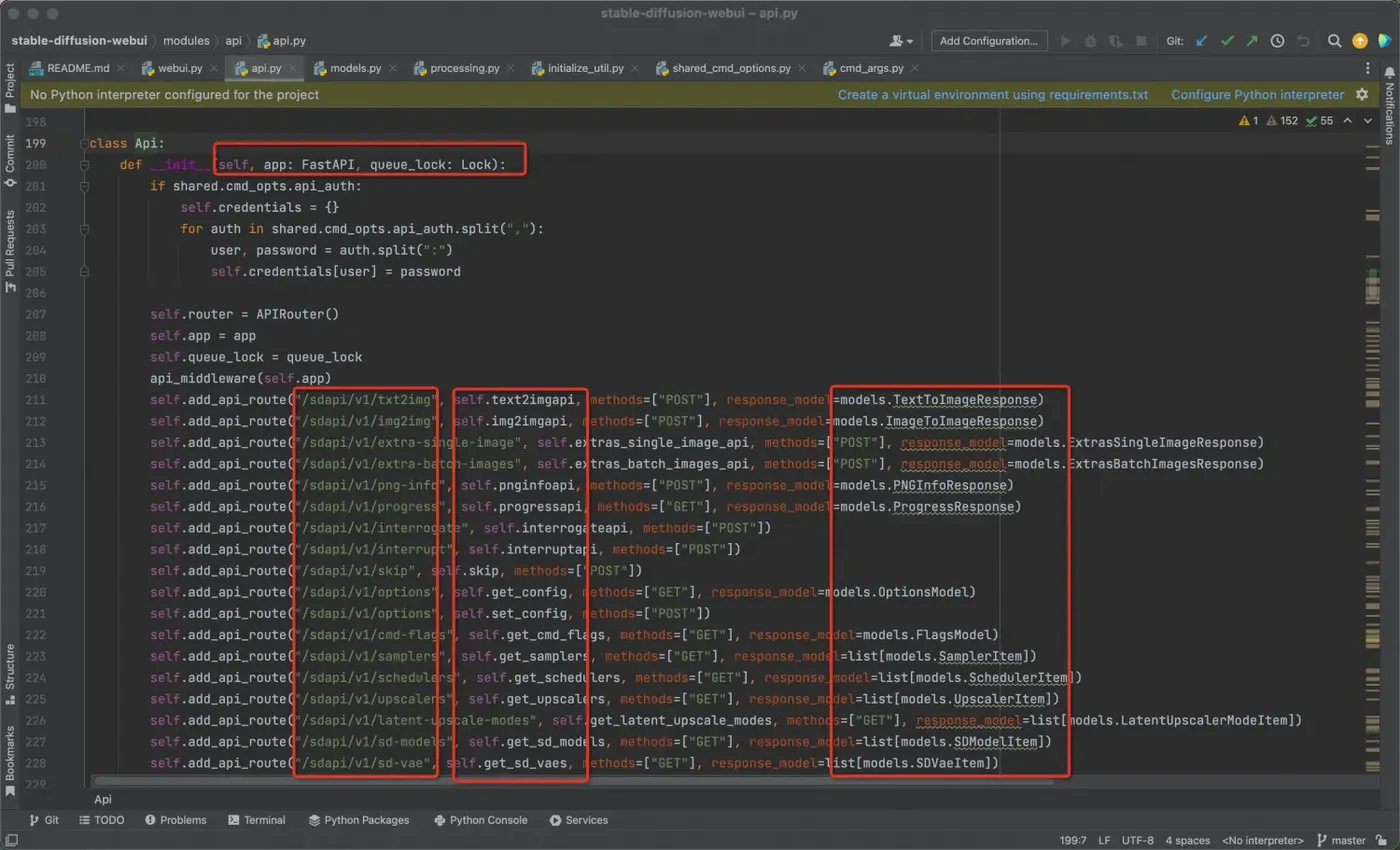Click the Git Rollback undo icon
This screenshot has width=1400, height=850.
point(1303,41)
